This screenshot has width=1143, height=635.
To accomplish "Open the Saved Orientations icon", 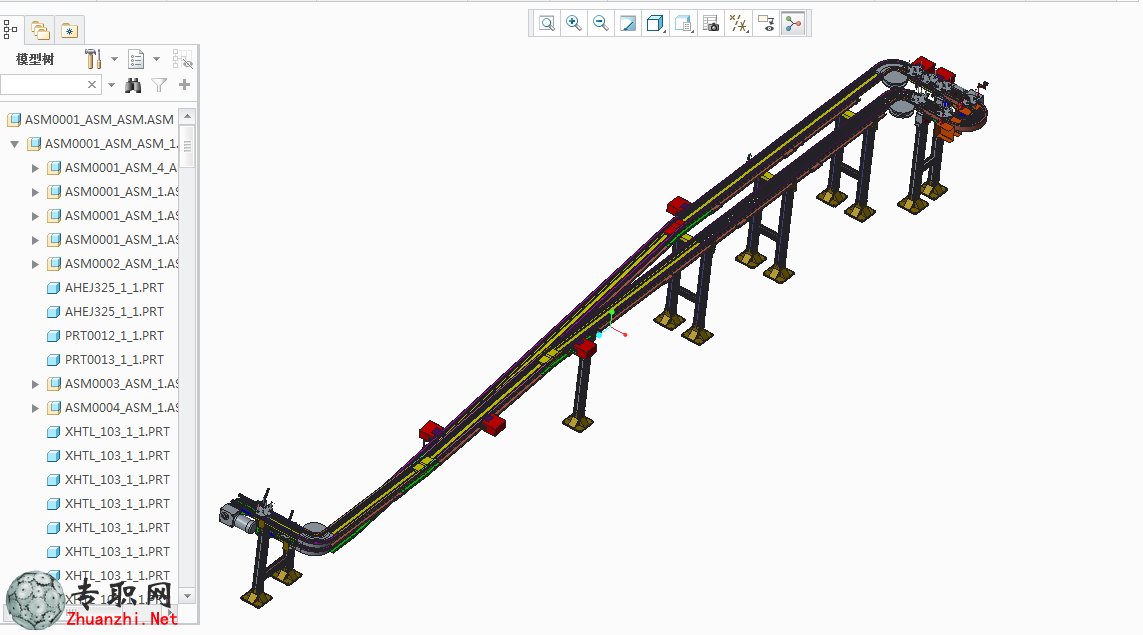I will pos(683,23).
